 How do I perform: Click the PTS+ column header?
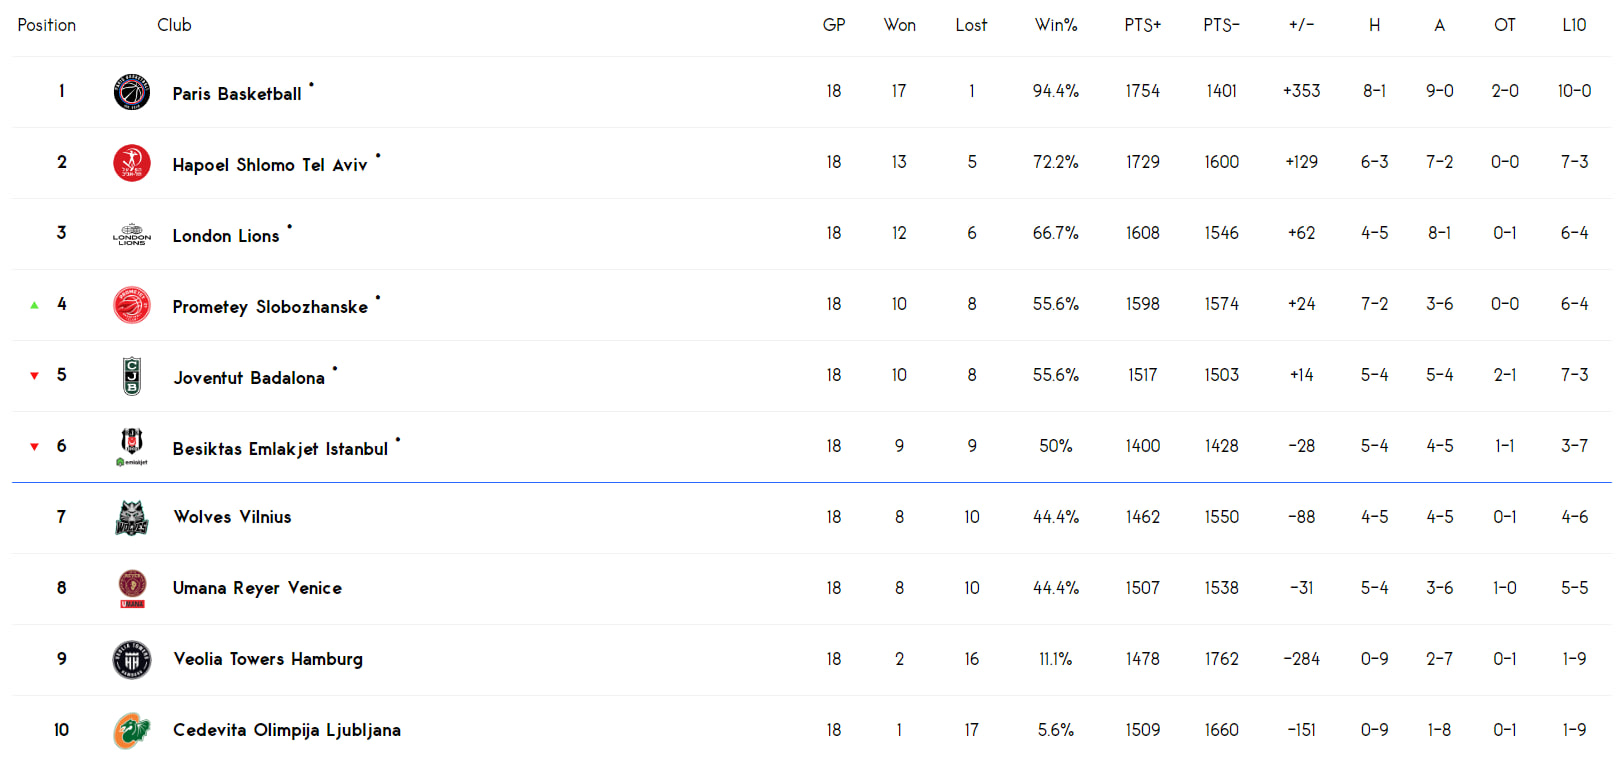pos(1143,25)
